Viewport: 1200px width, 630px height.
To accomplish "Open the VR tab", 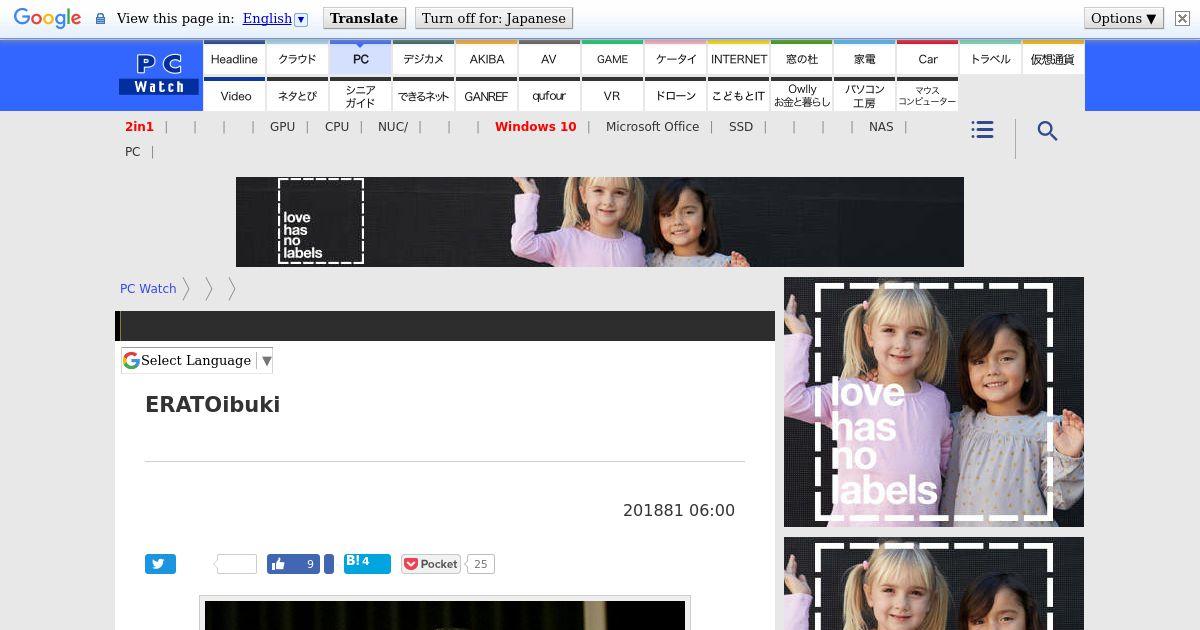I will click(x=612, y=95).
